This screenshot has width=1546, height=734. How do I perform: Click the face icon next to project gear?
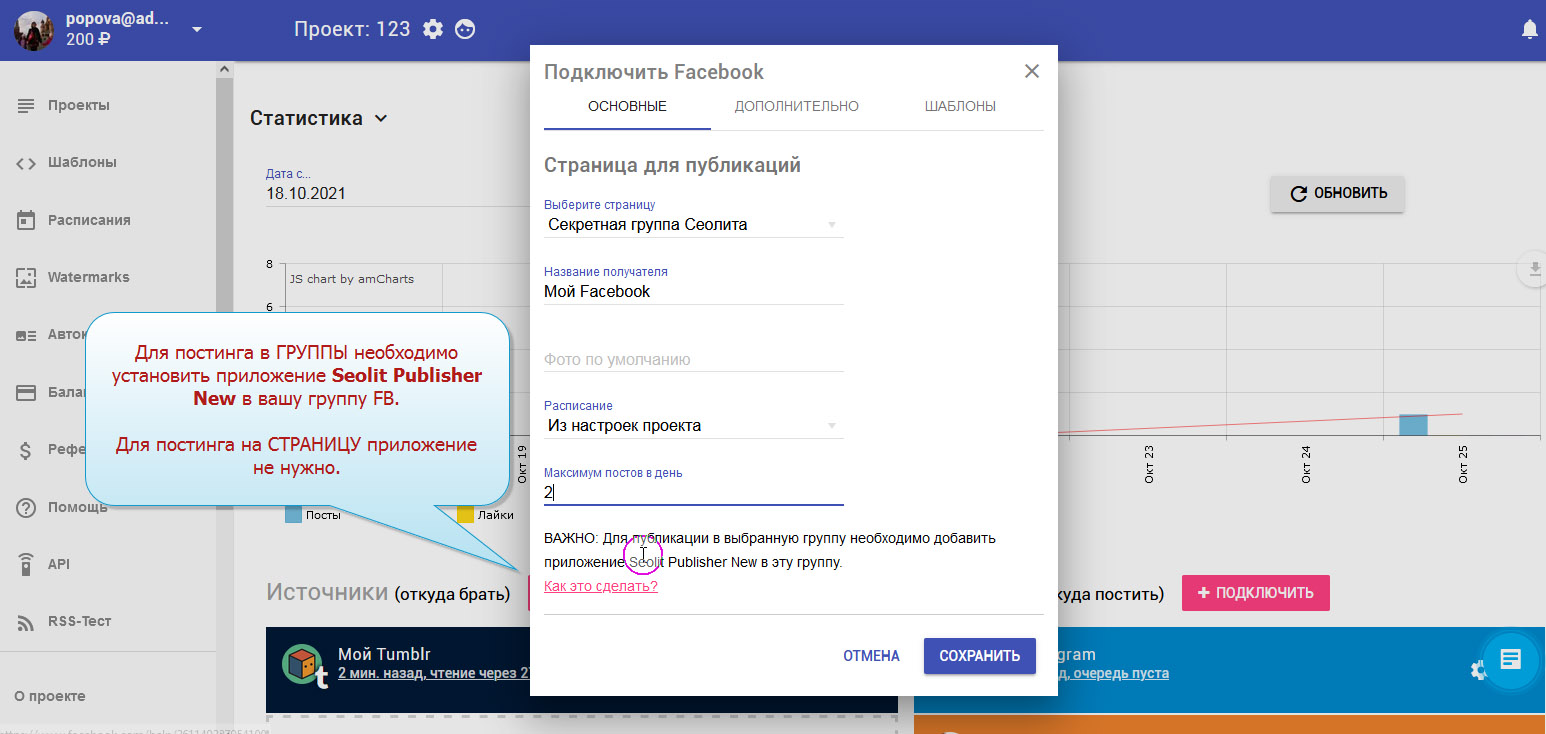coord(465,29)
